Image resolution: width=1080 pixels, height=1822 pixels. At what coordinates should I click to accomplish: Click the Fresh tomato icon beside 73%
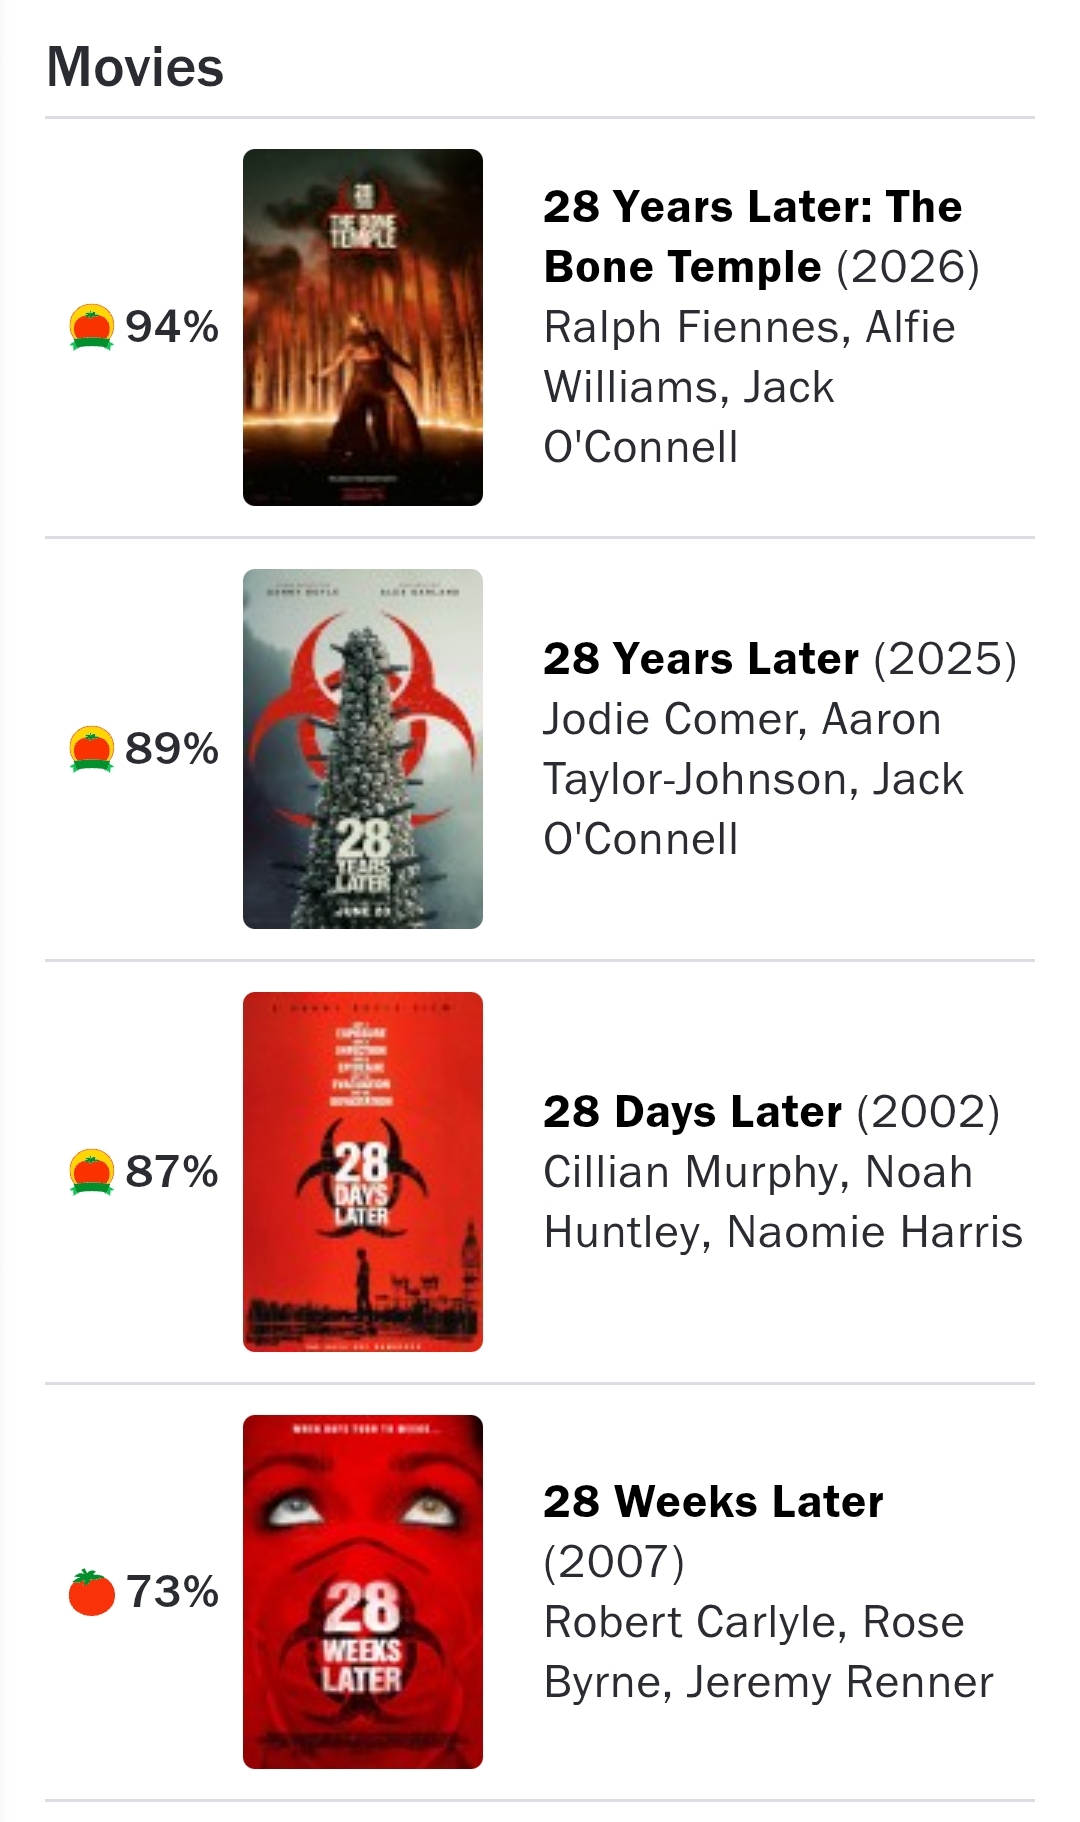[91, 1592]
